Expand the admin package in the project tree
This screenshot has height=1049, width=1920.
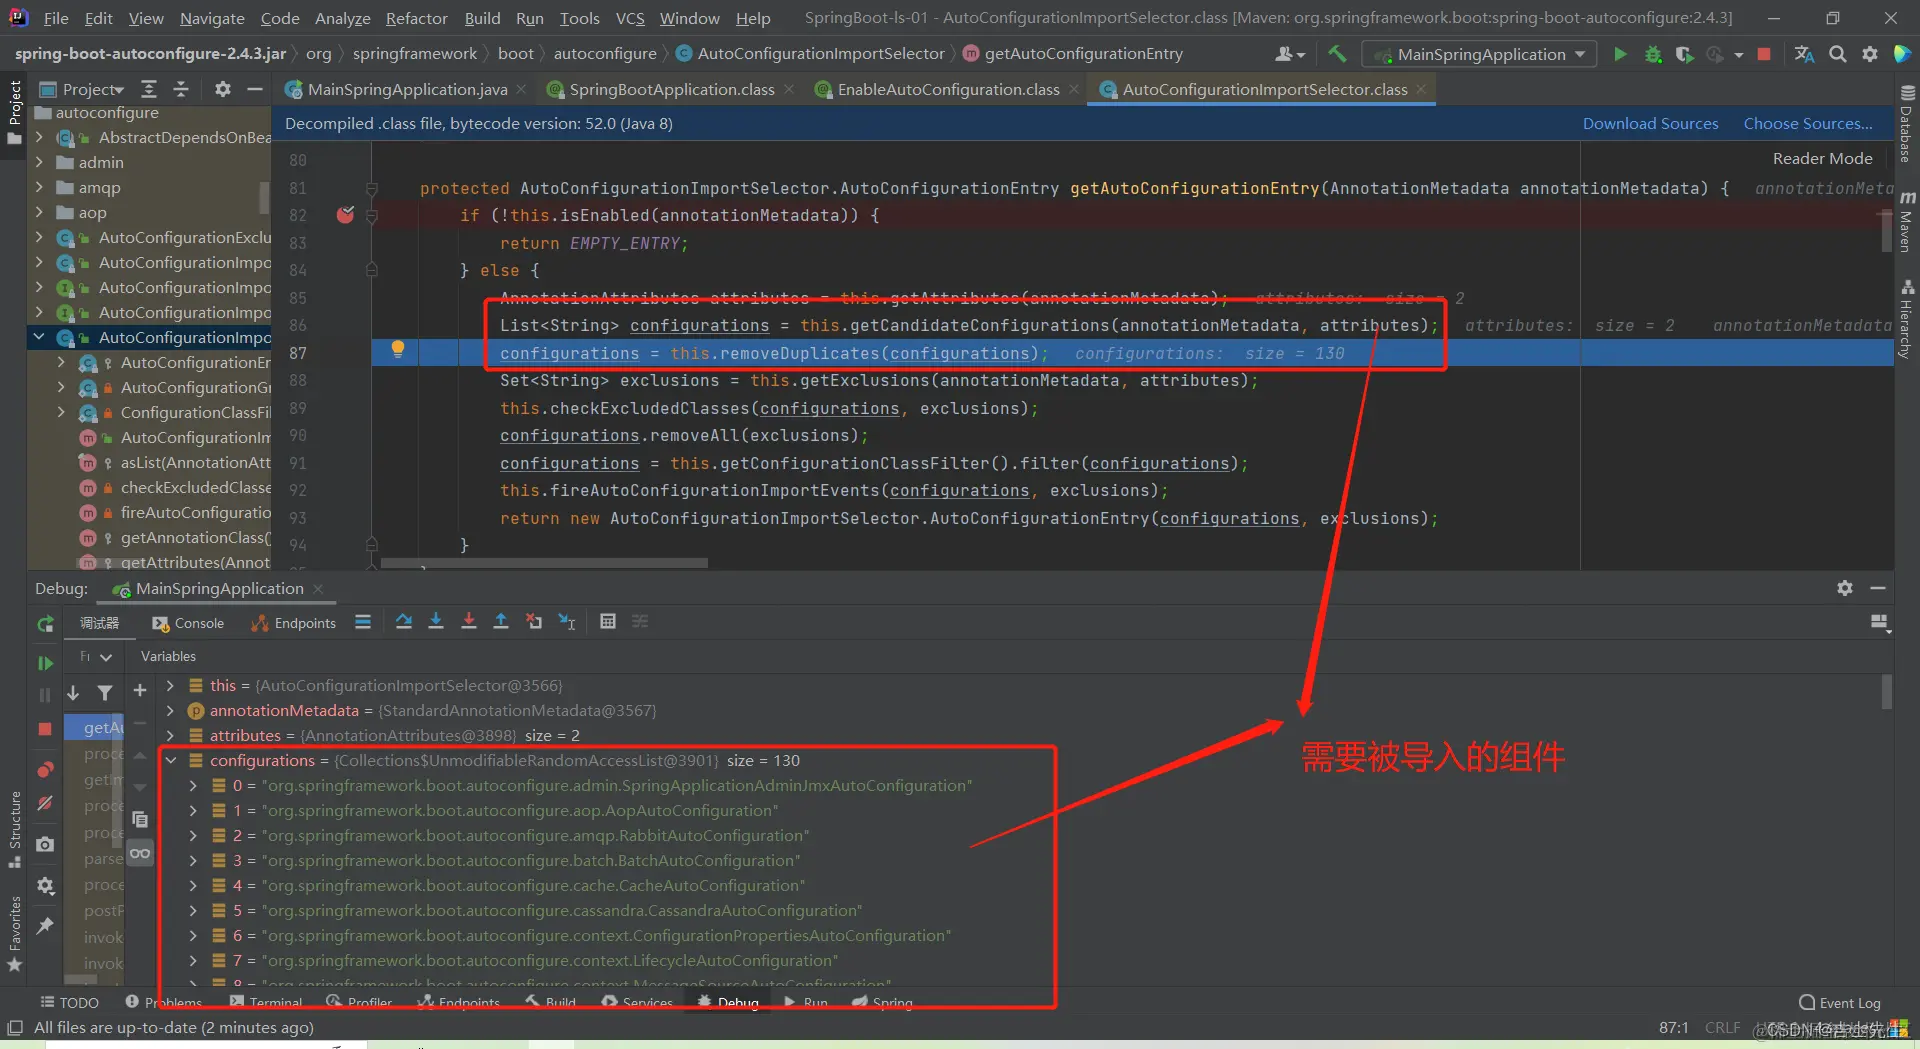click(39, 162)
